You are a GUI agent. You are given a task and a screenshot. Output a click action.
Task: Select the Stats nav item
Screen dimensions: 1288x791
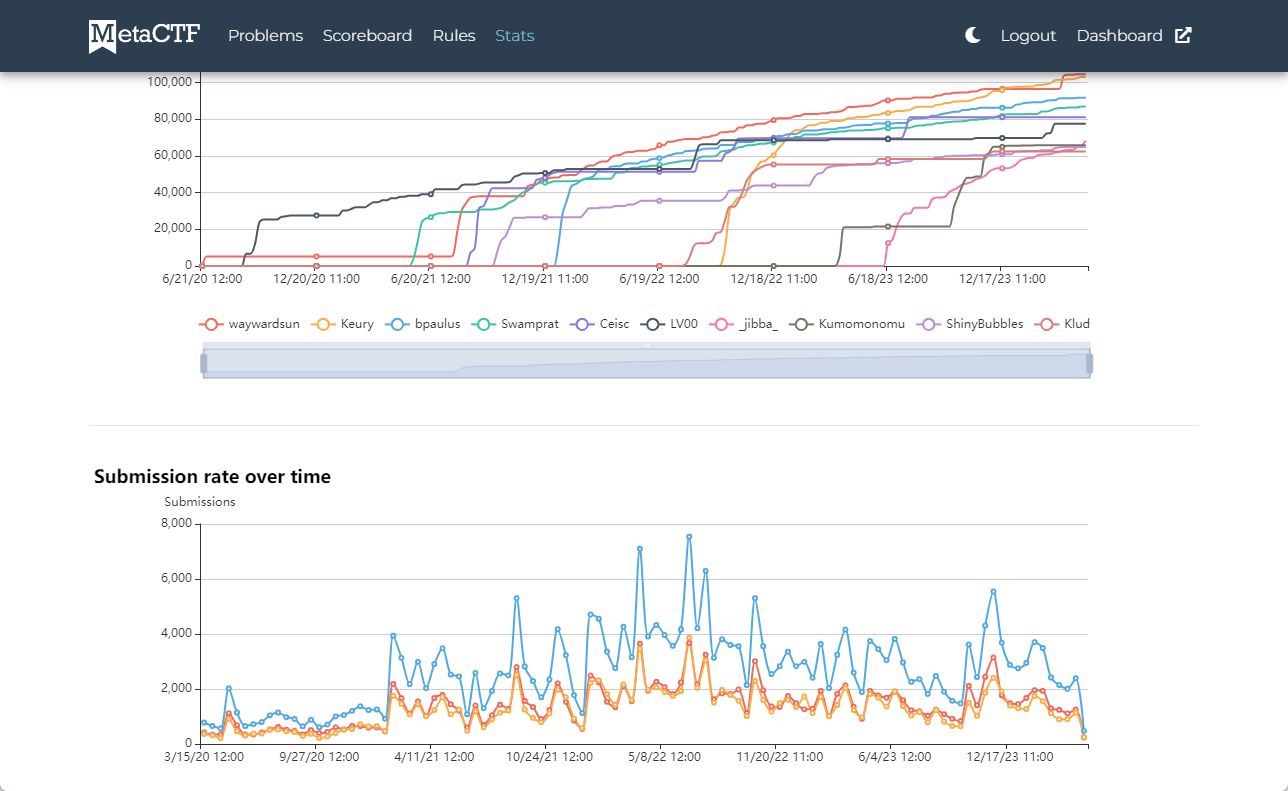tap(515, 35)
